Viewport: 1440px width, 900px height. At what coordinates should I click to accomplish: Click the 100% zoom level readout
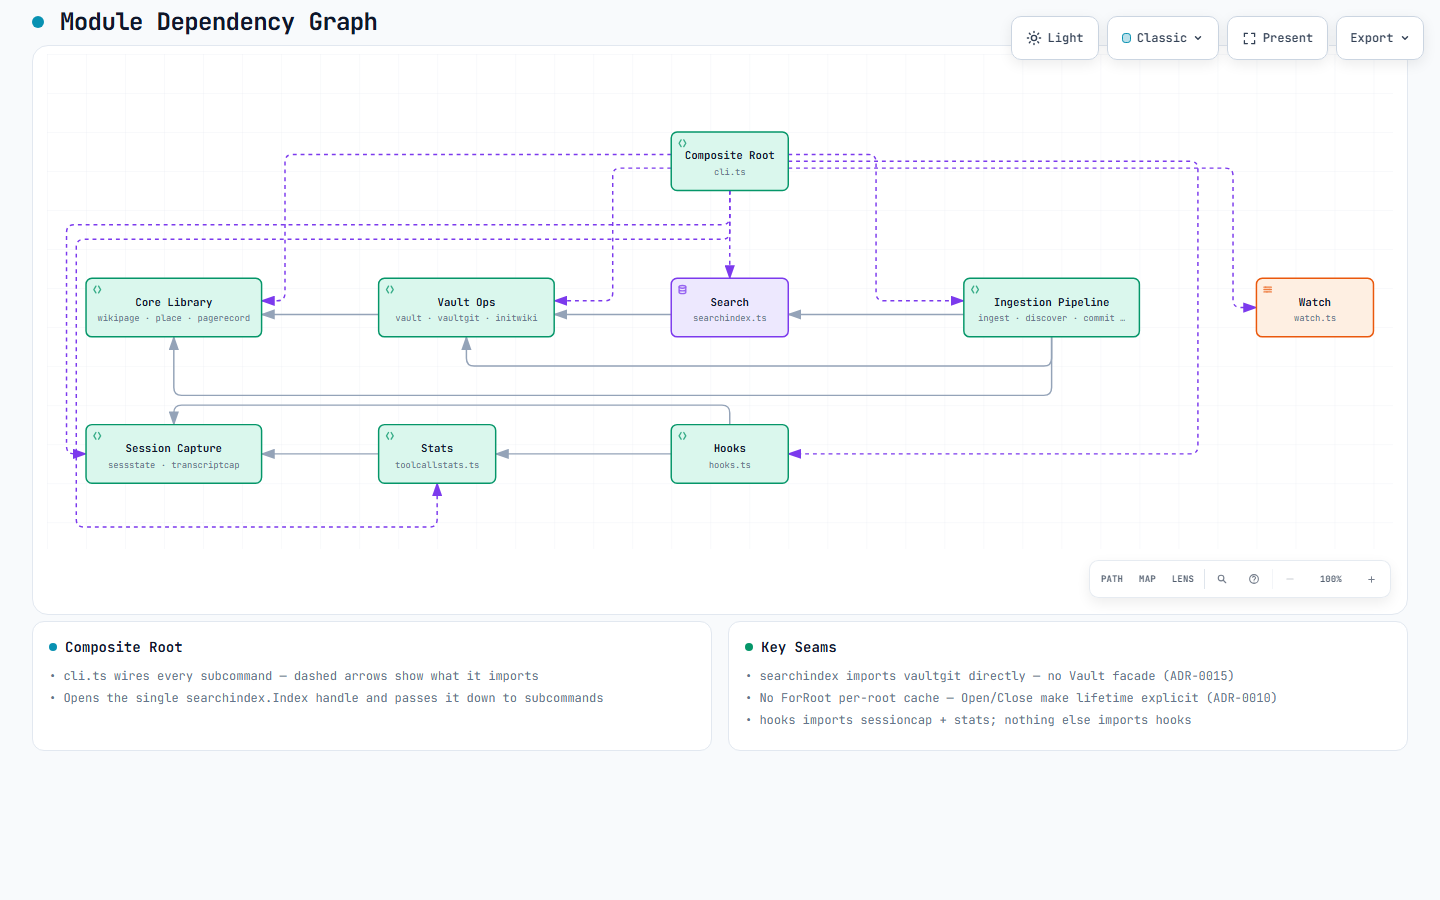(1331, 579)
